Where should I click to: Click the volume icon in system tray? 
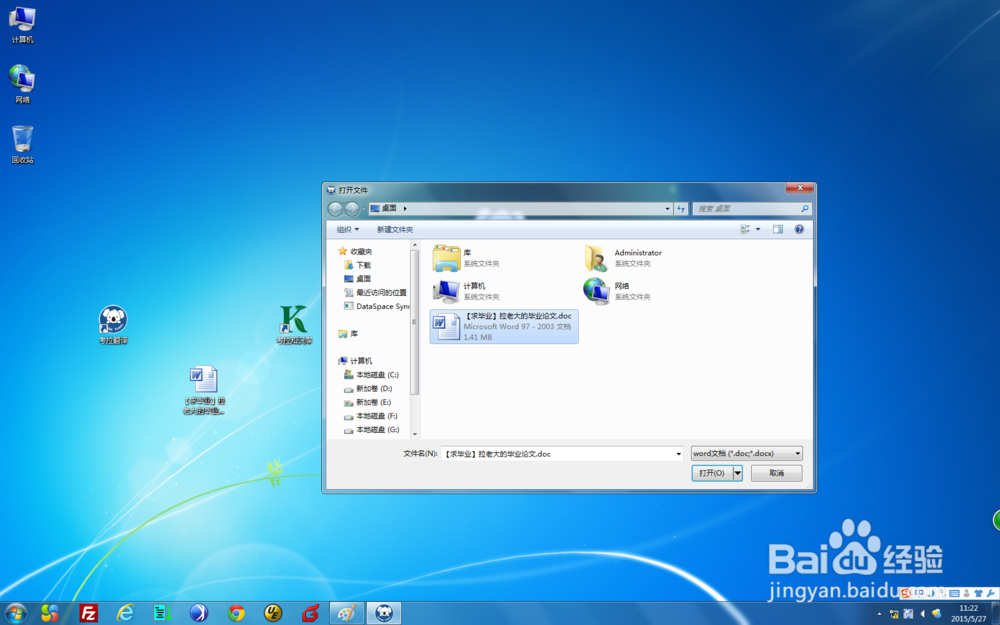(922, 614)
